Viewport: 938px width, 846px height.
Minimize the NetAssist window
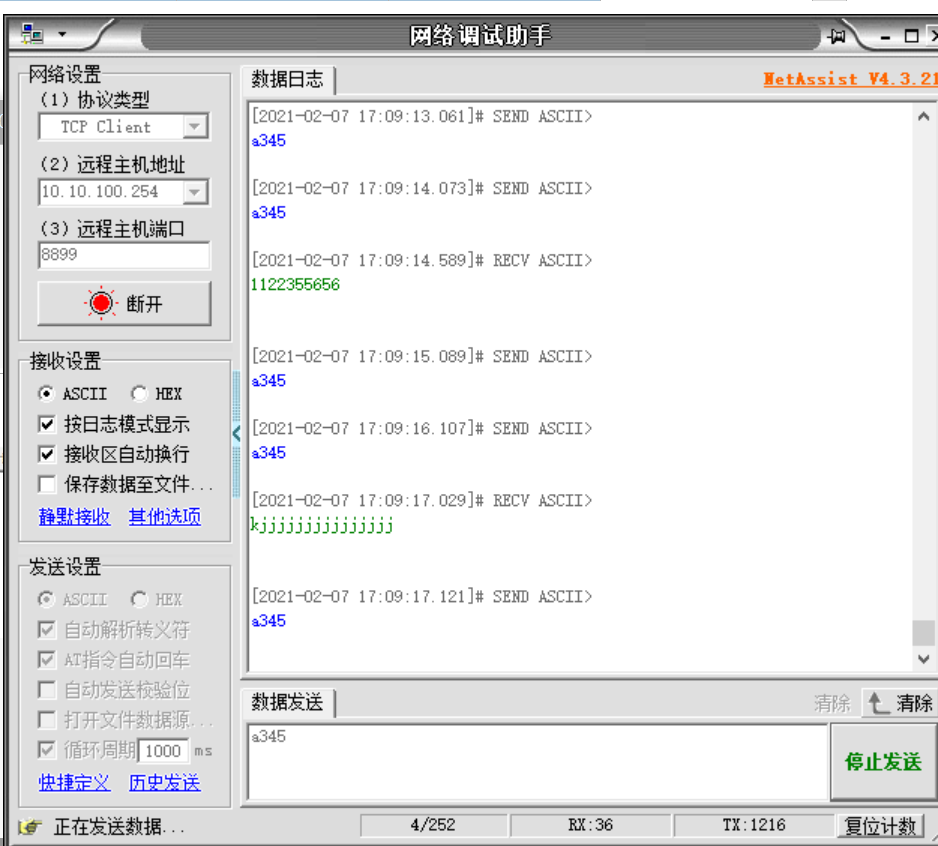885,37
